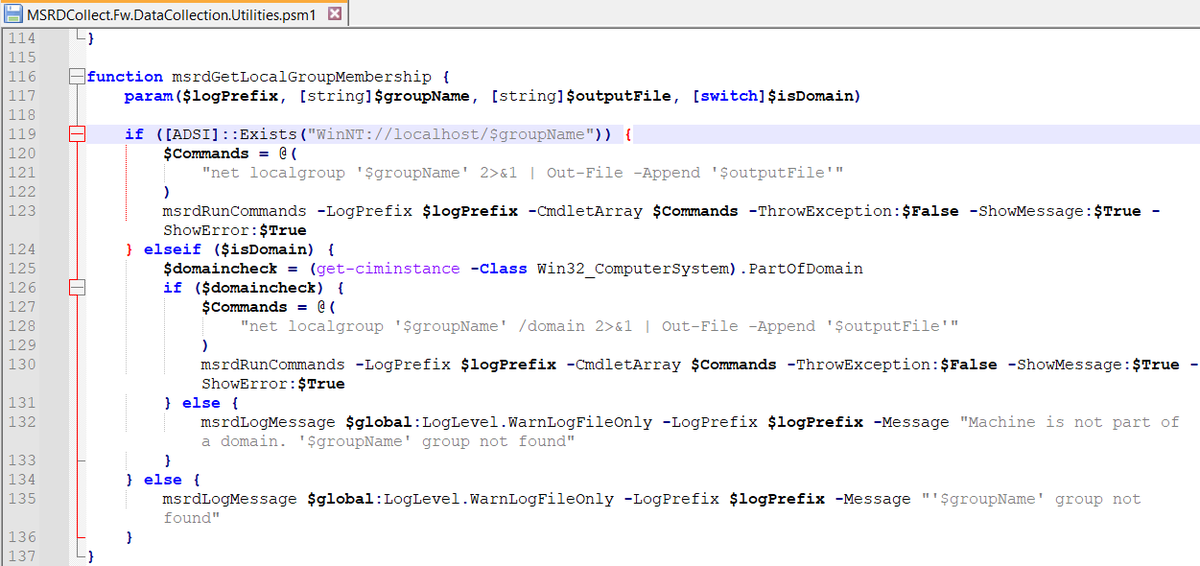The height and width of the screenshot is (566, 1200).
Task: Collapse the if $domaincheck block at line 126
Action: [75, 288]
